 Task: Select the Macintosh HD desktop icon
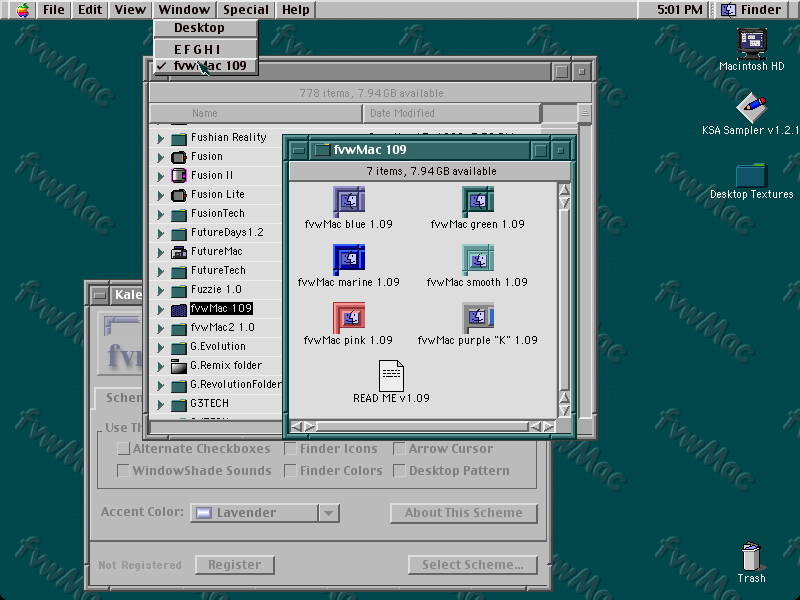[x=752, y=44]
